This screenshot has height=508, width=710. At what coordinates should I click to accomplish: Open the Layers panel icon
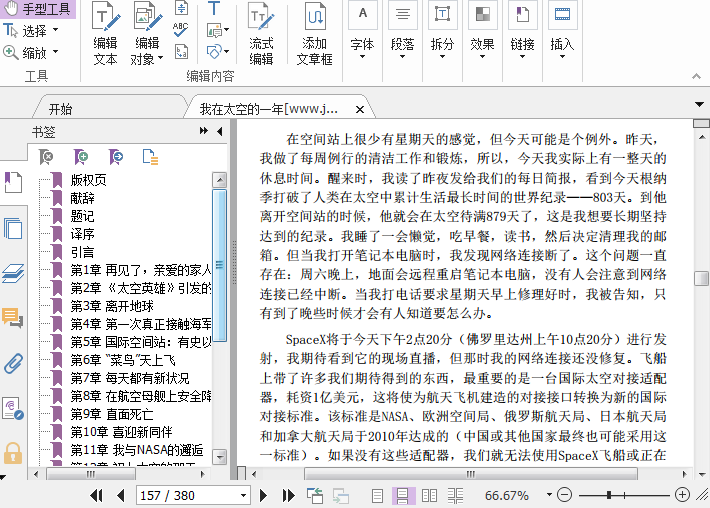click(x=13, y=272)
